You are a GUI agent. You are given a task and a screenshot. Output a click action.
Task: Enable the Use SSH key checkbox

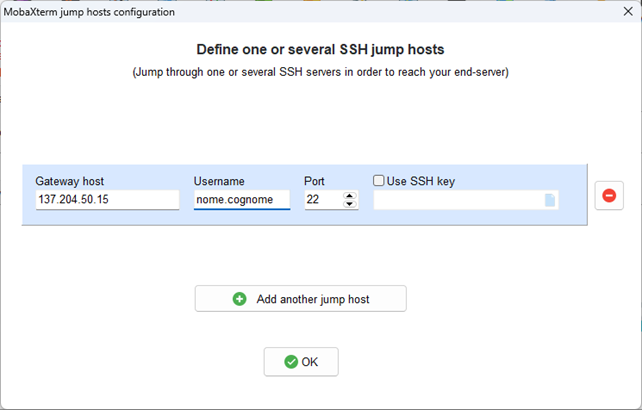[379, 181]
